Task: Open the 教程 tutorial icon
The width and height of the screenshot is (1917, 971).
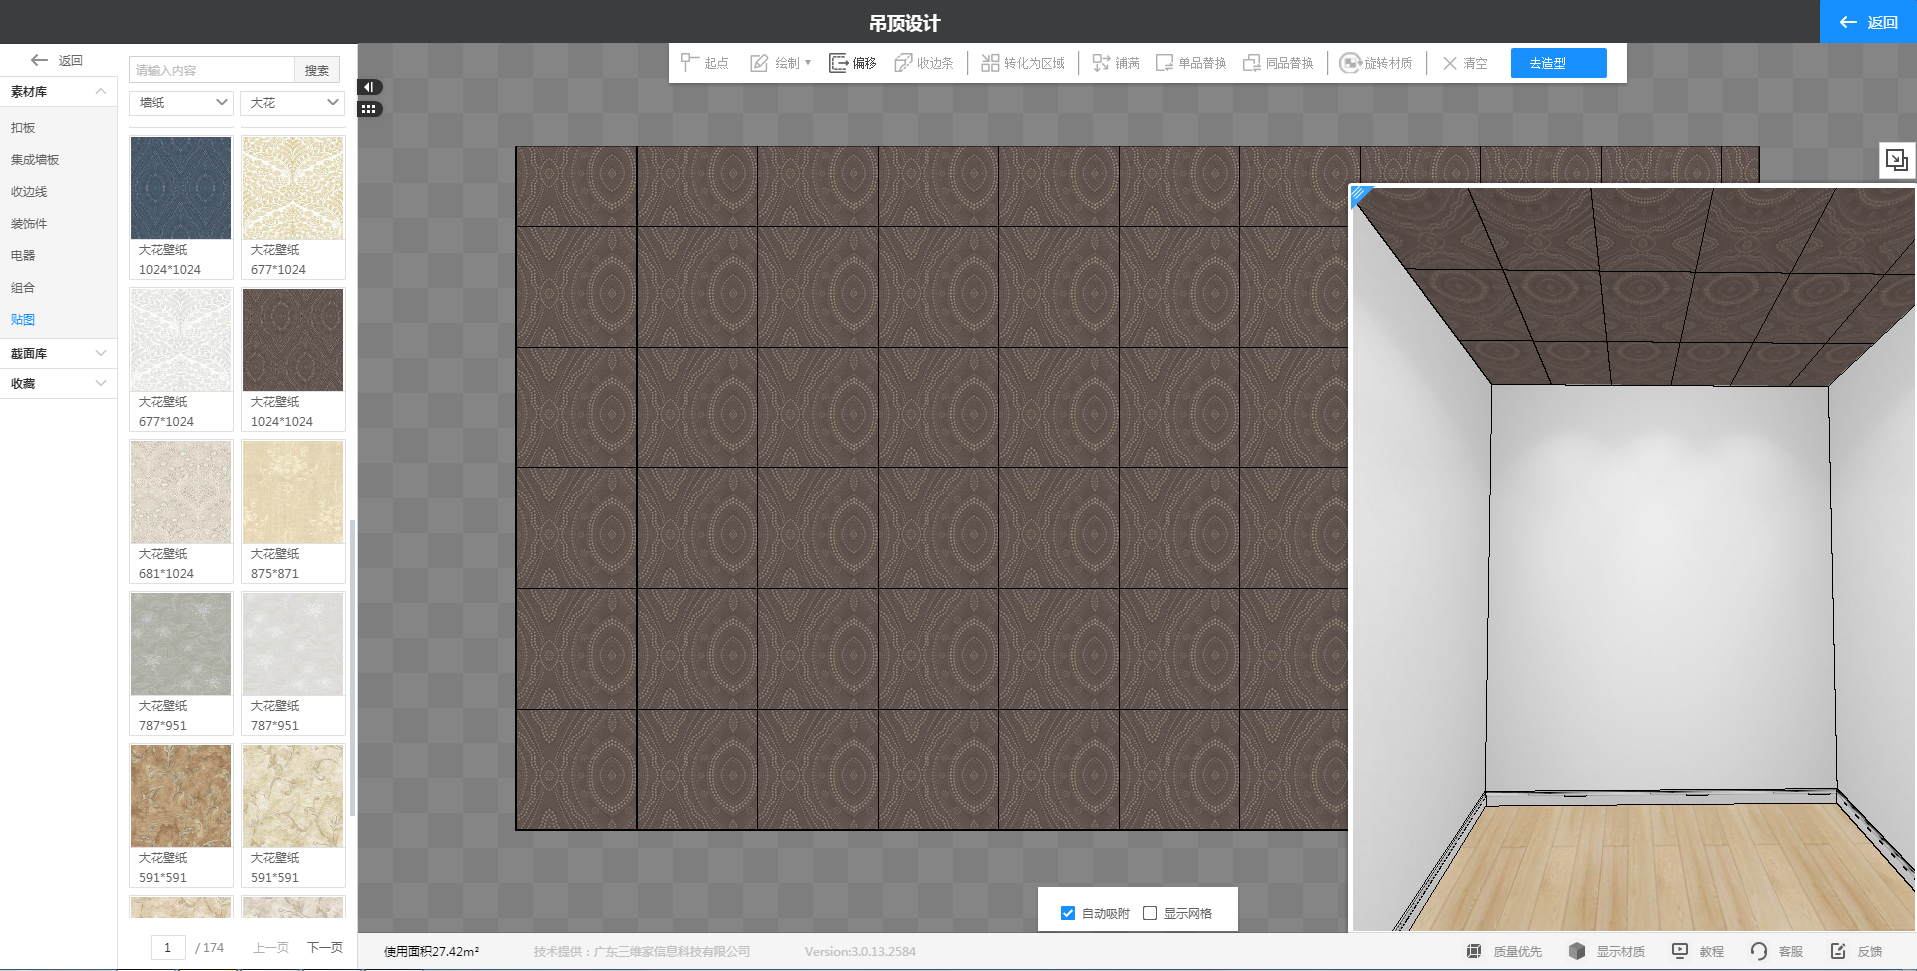Action: (x=1680, y=951)
